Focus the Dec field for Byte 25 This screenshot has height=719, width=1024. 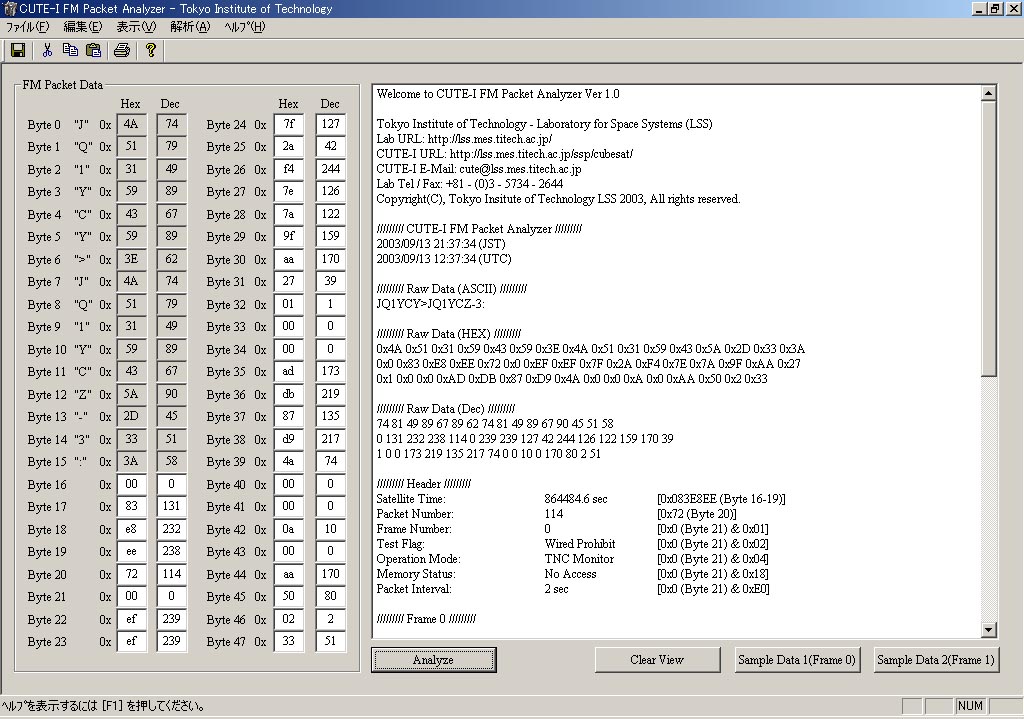coord(330,147)
